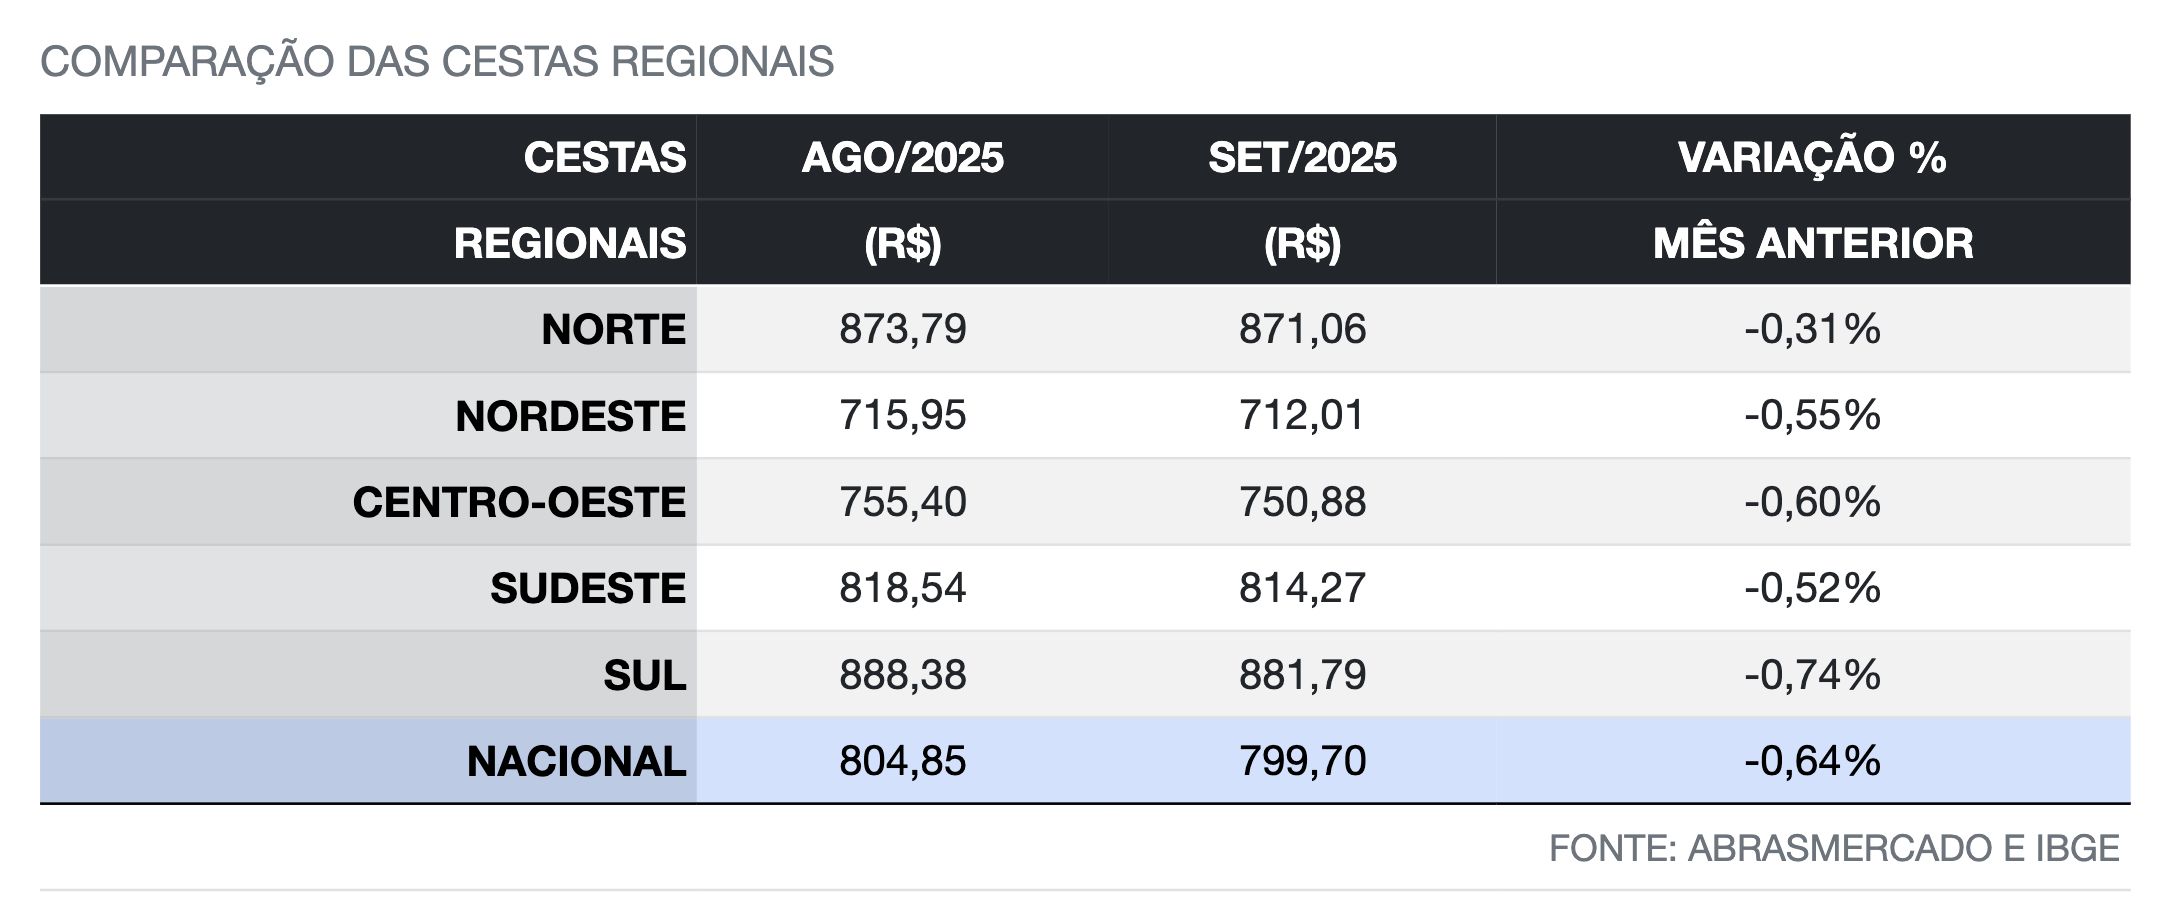Click the national variation cell -0,64%

[x=1812, y=760]
